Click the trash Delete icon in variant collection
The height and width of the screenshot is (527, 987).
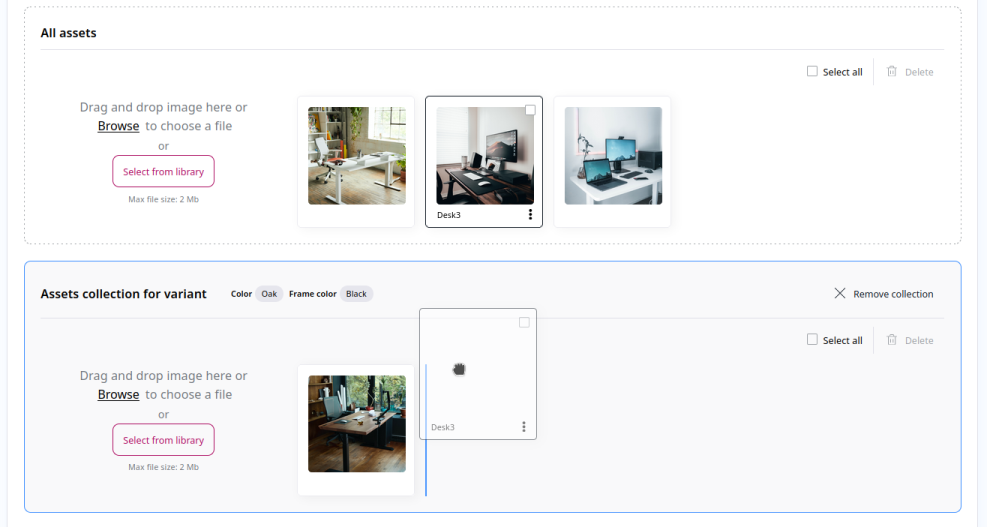(x=891, y=340)
